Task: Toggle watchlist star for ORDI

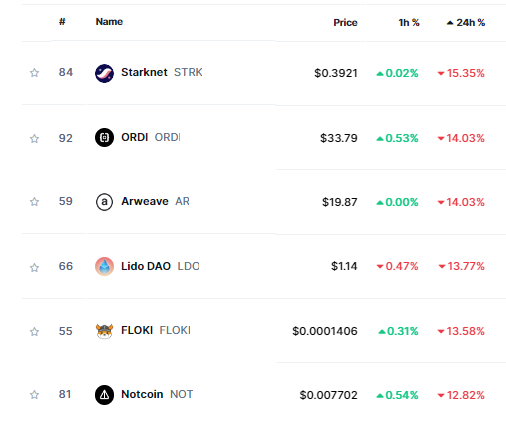Action: pos(34,138)
